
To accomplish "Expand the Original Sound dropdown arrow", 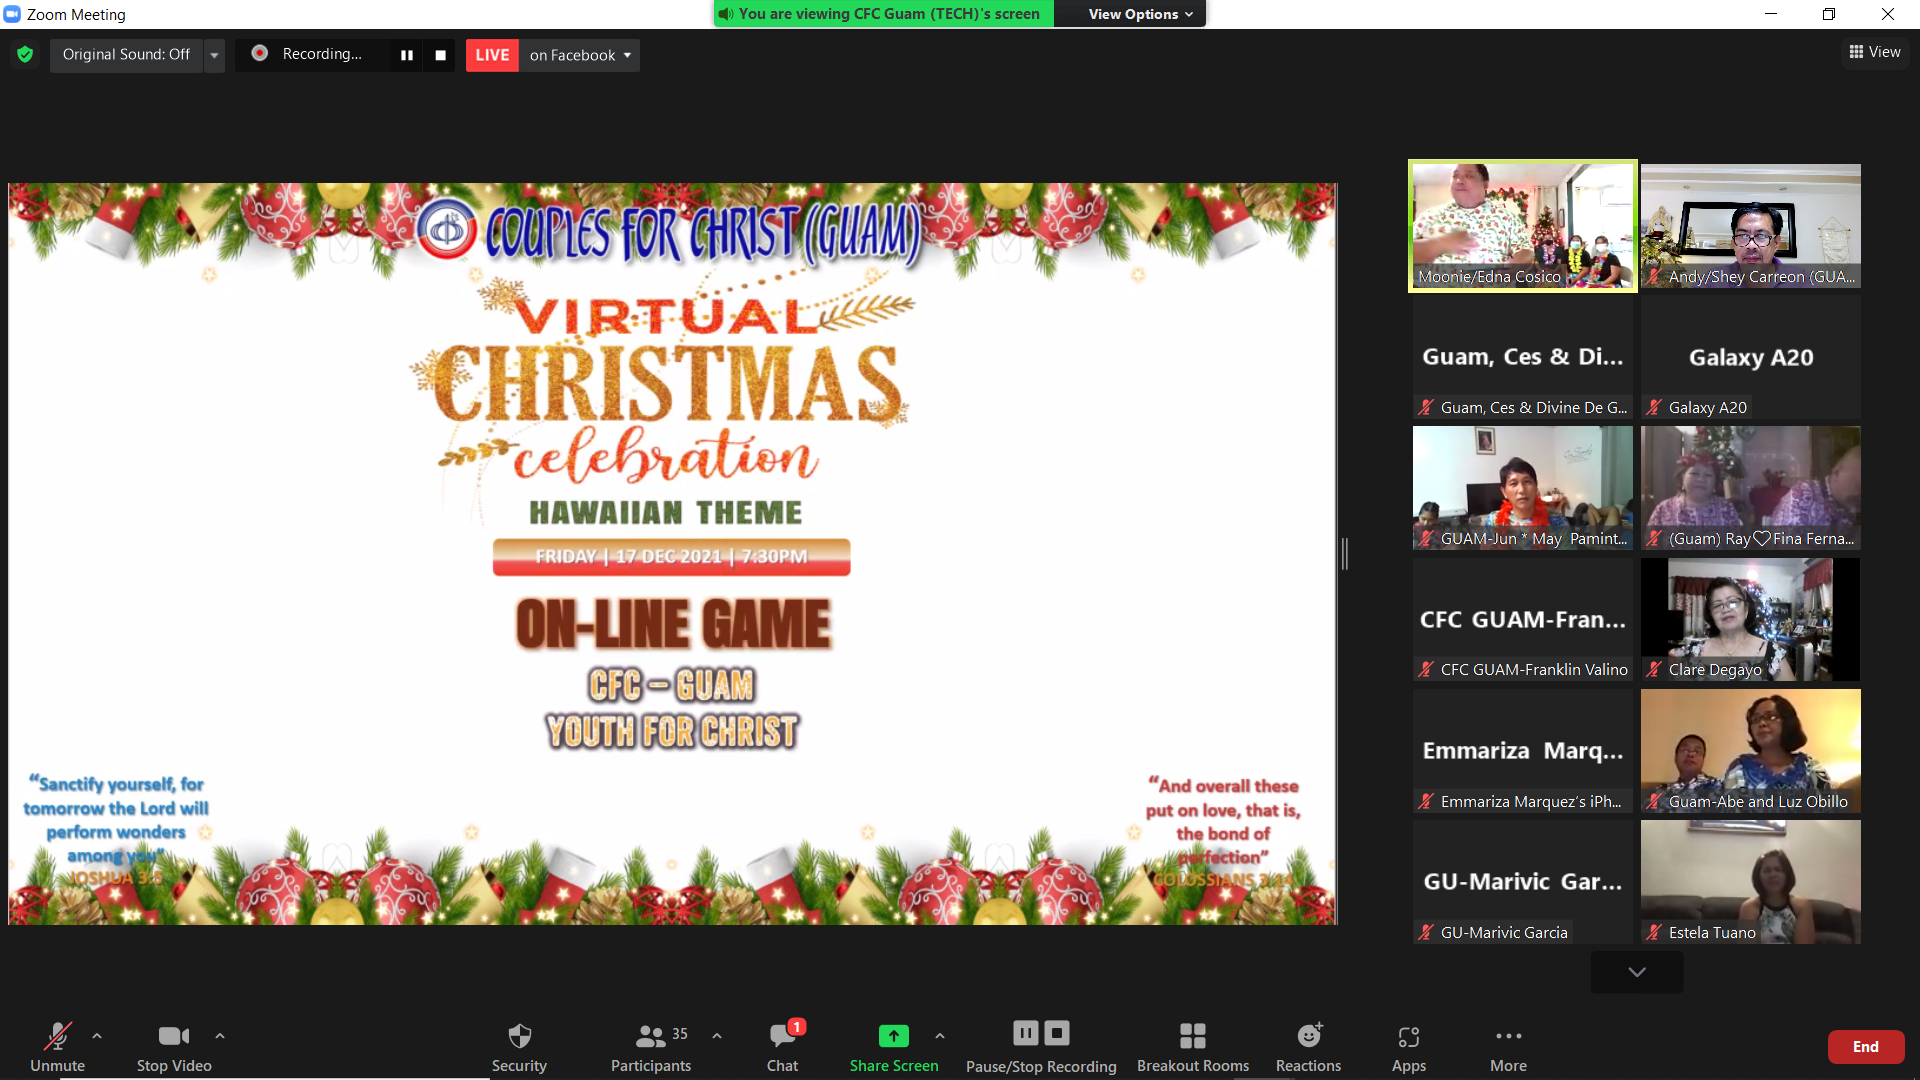I will click(x=214, y=55).
